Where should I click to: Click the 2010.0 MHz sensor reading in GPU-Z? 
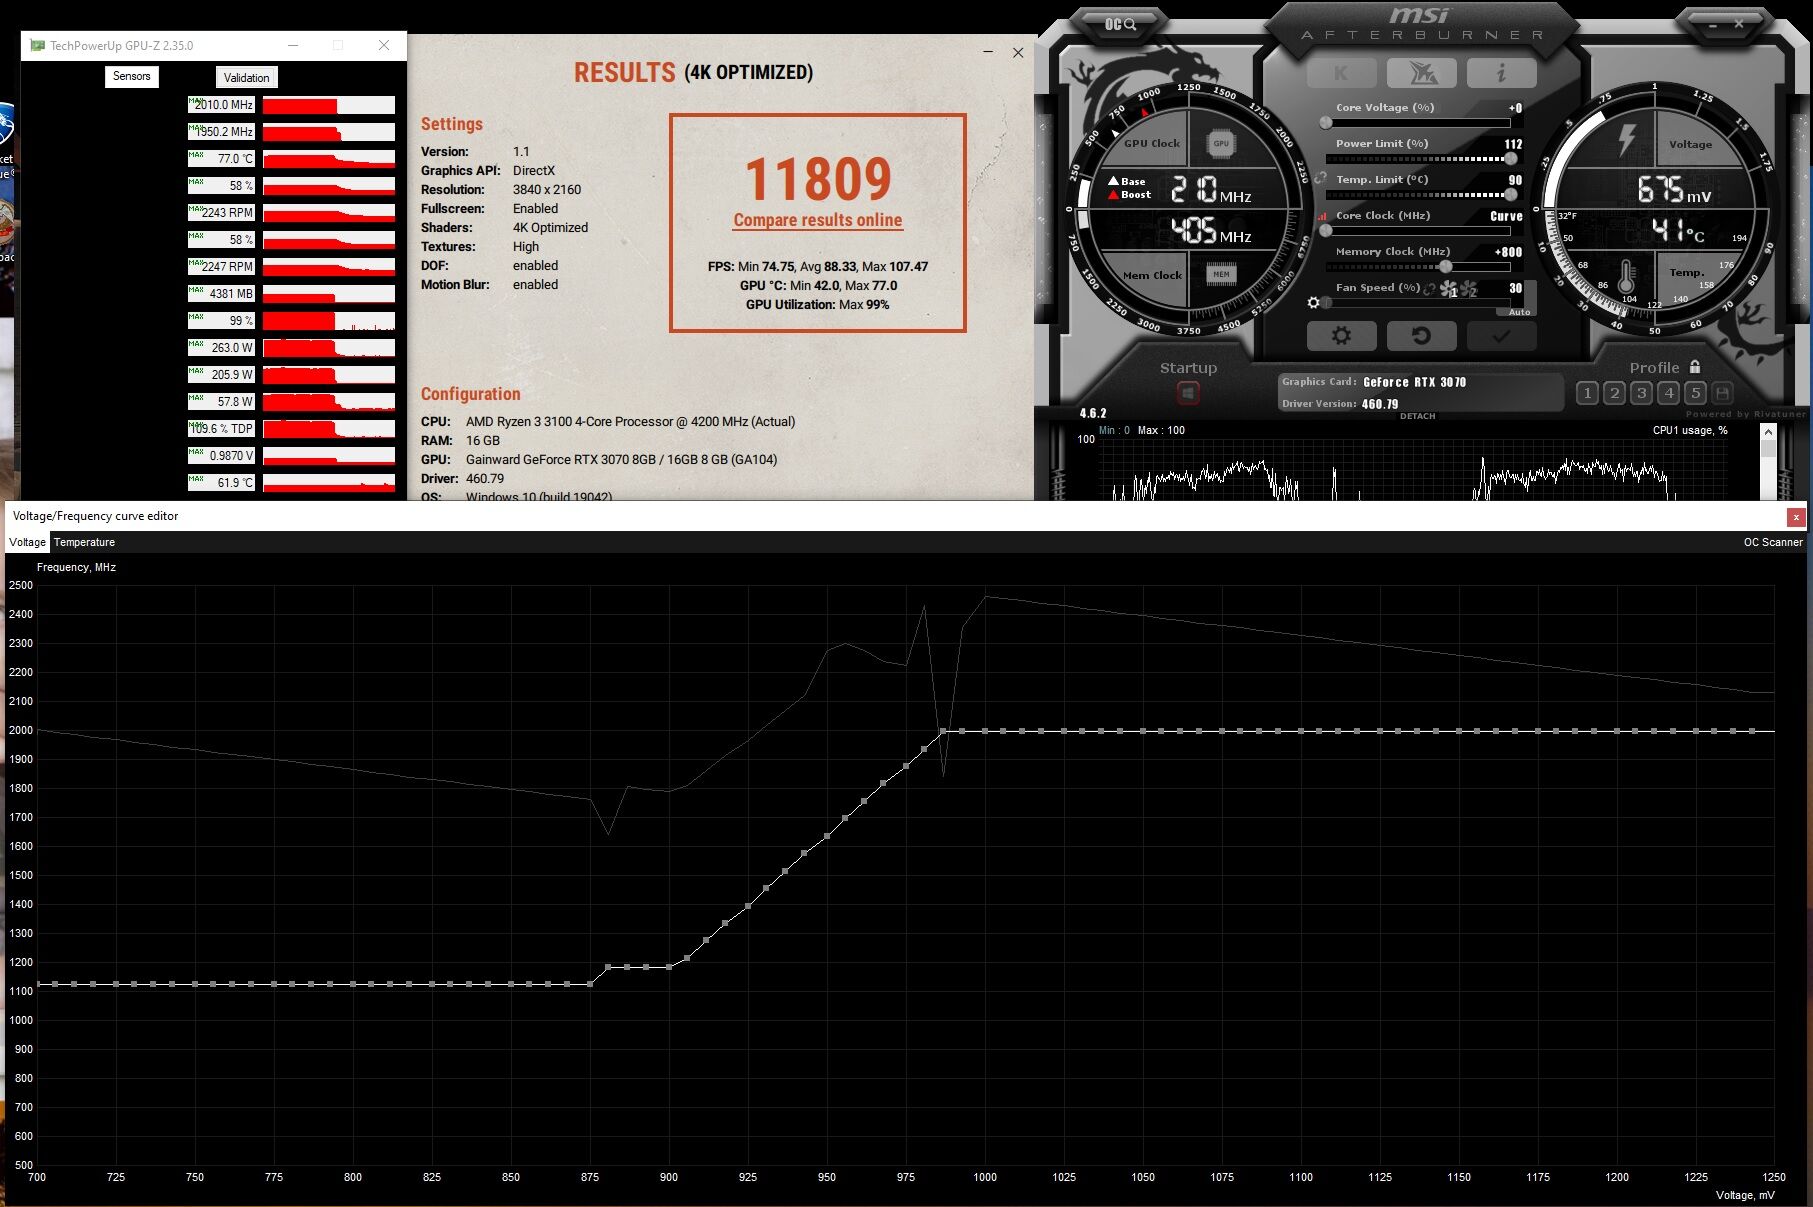[x=221, y=105]
